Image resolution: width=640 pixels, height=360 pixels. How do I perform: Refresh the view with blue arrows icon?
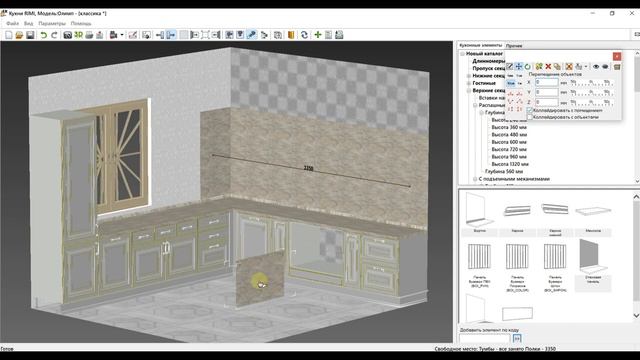tap(304, 35)
